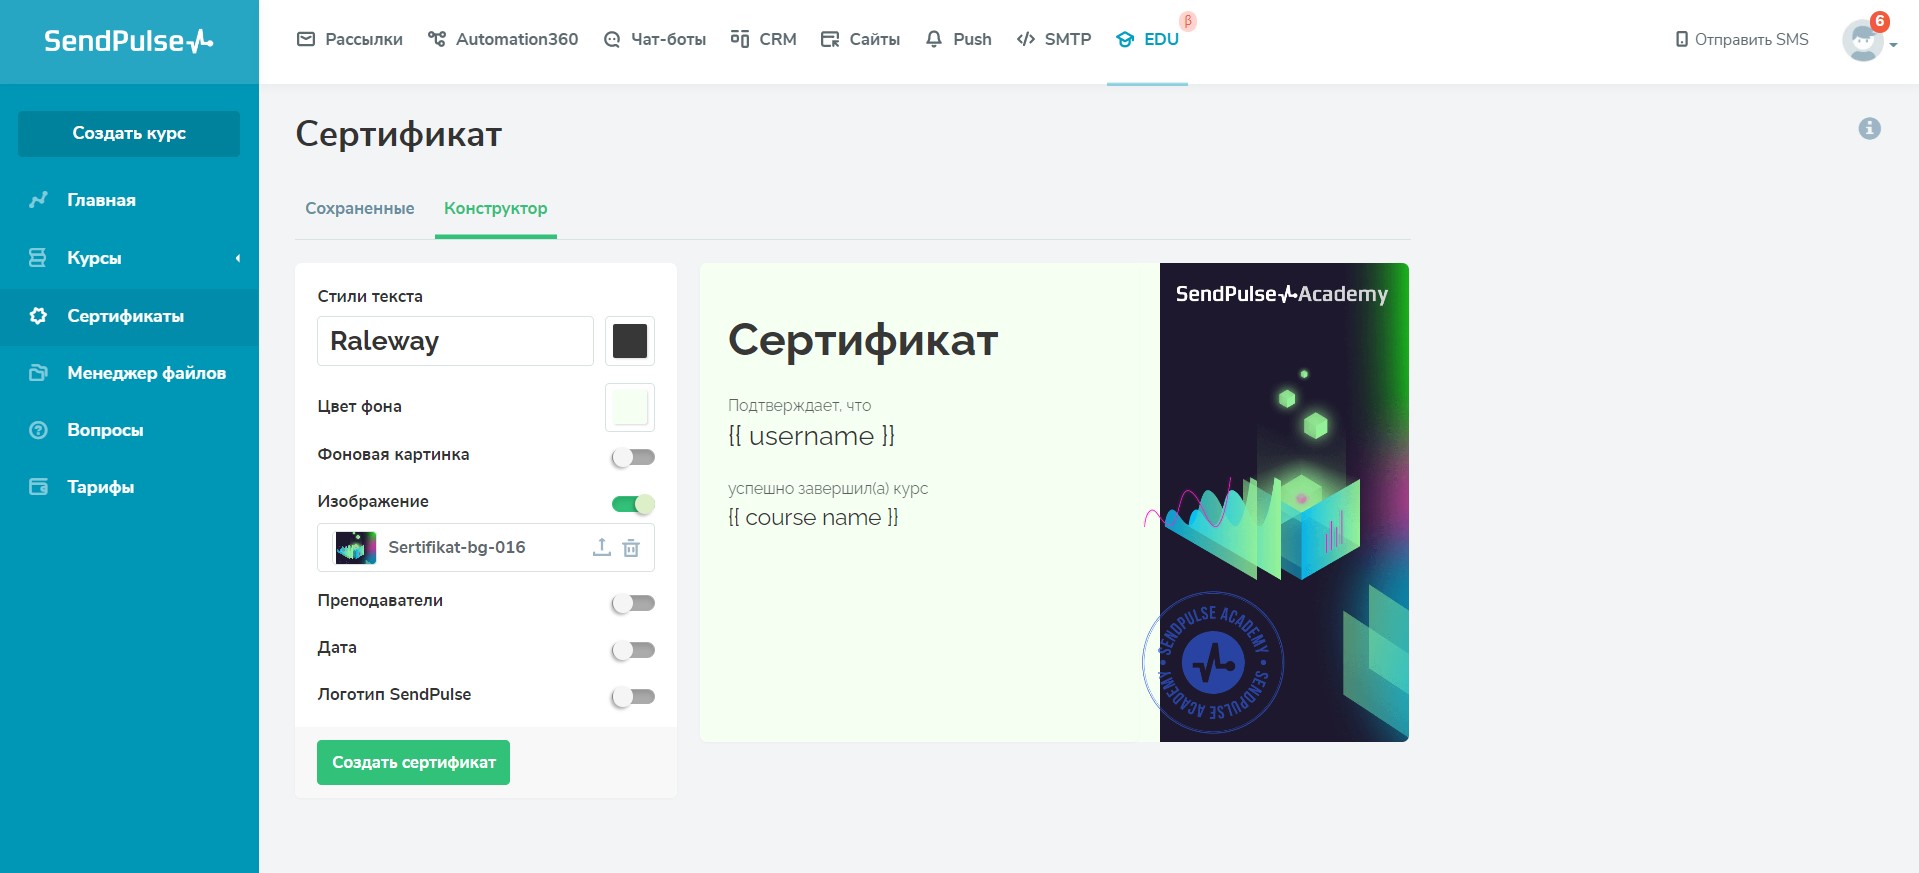Viewport: 1919px width, 873px height.
Task: Click the SMTP code brackets icon
Action: coord(1025,39)
